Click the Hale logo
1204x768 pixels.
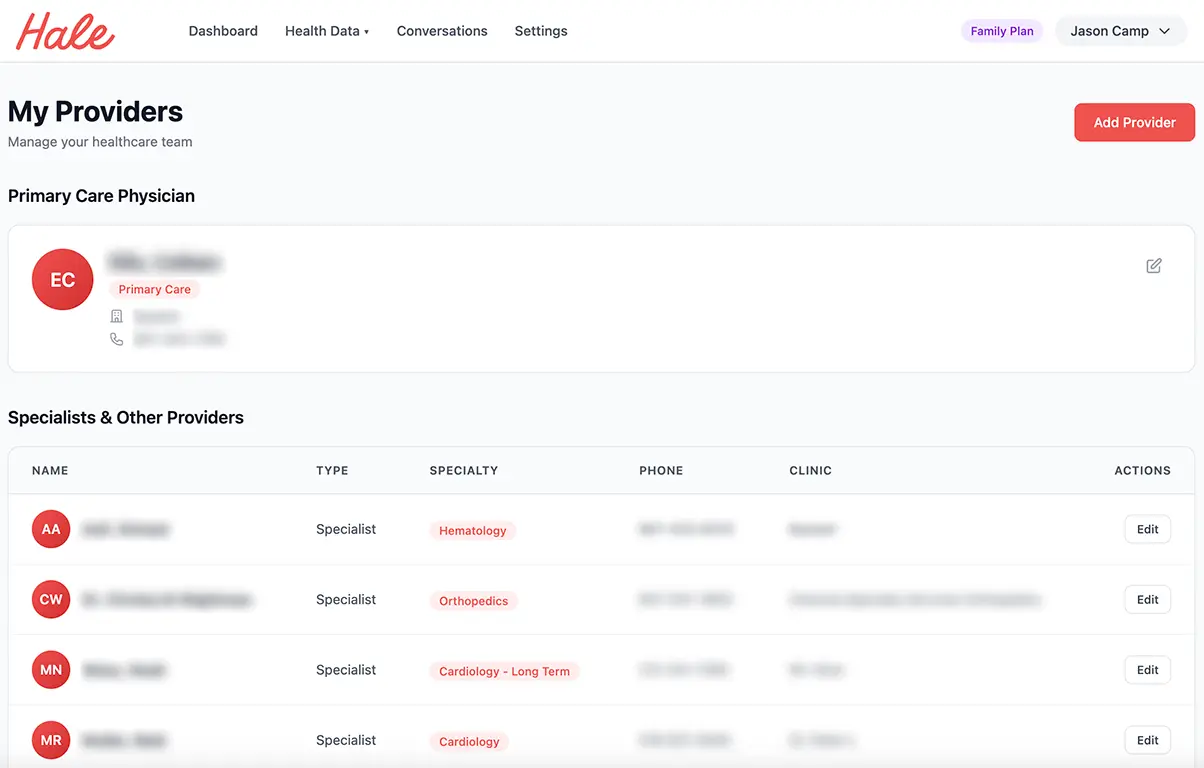(65, 31)
